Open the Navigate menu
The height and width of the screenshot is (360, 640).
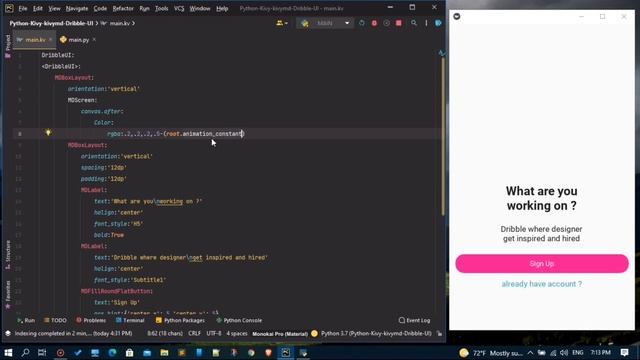point(77,9)
